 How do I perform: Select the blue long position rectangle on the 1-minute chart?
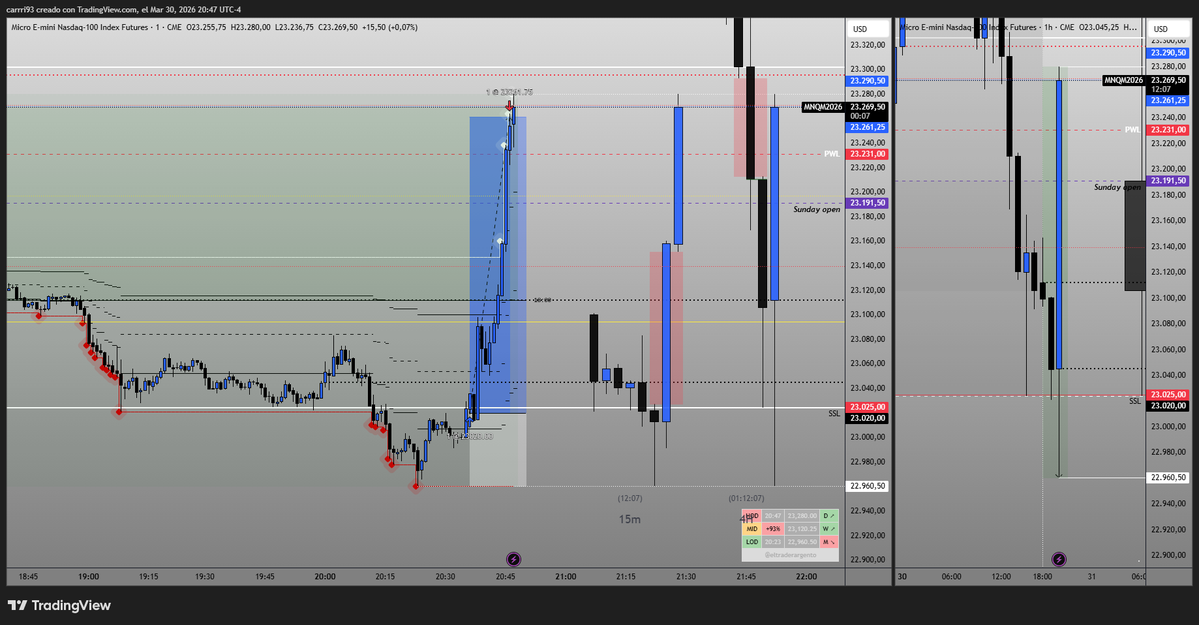click(x=498, y=265)
